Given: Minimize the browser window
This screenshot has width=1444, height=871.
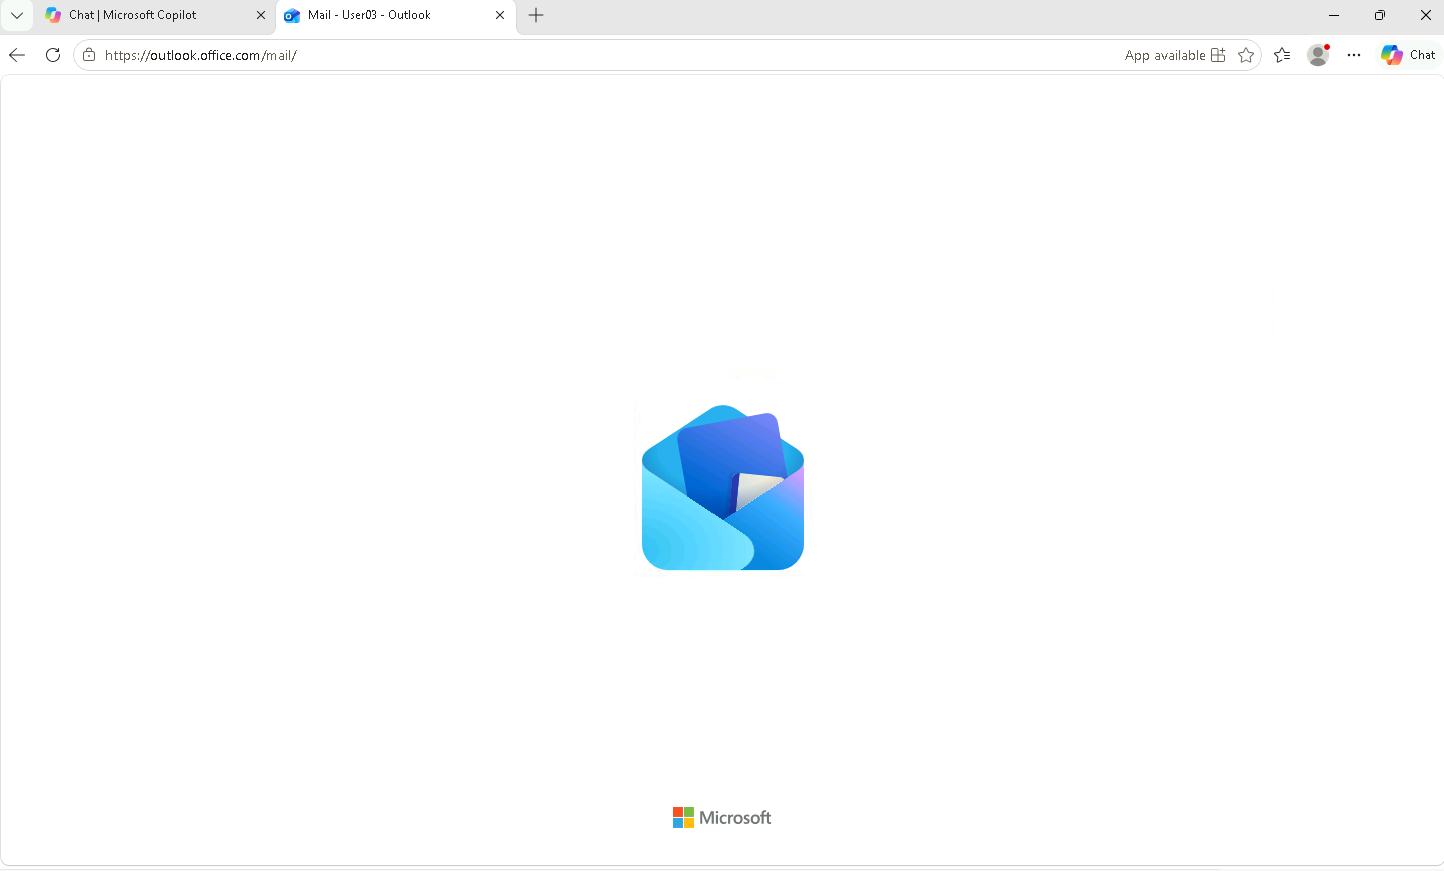Looking at the screenshot, I should [x=1334, y=15].
